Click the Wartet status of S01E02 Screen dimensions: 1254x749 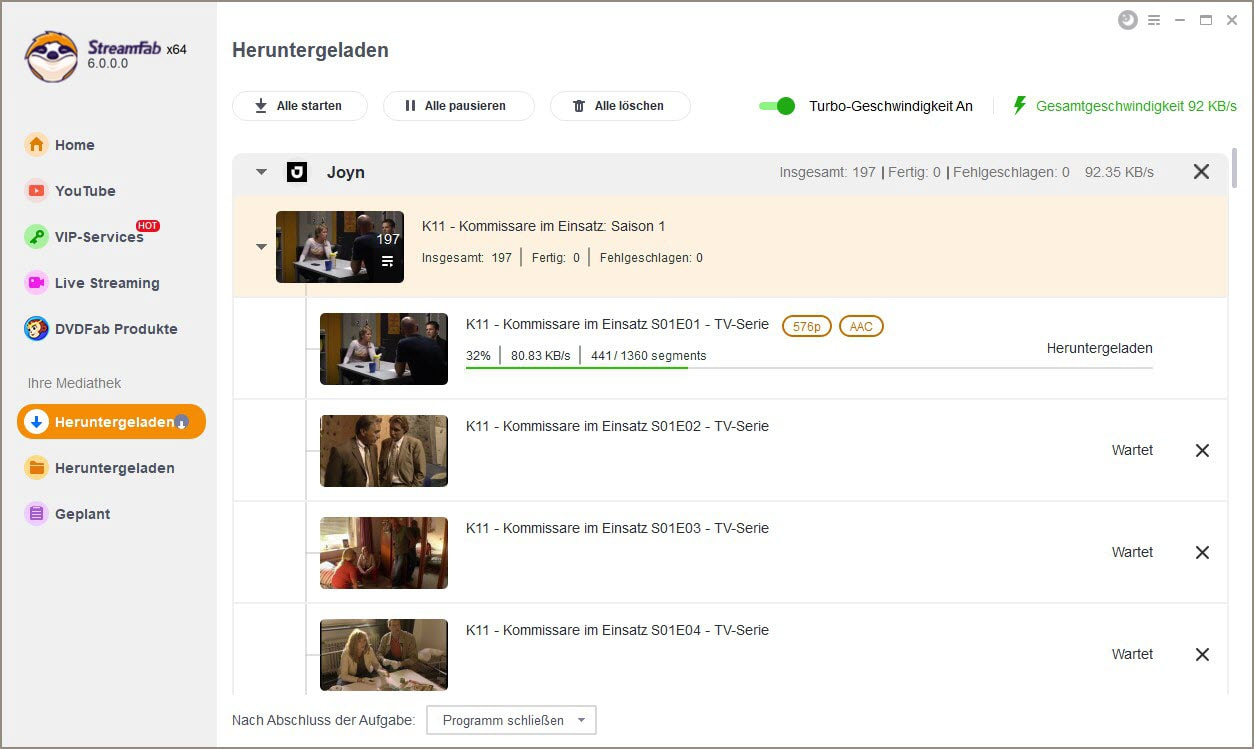(x=1132, y=451)
